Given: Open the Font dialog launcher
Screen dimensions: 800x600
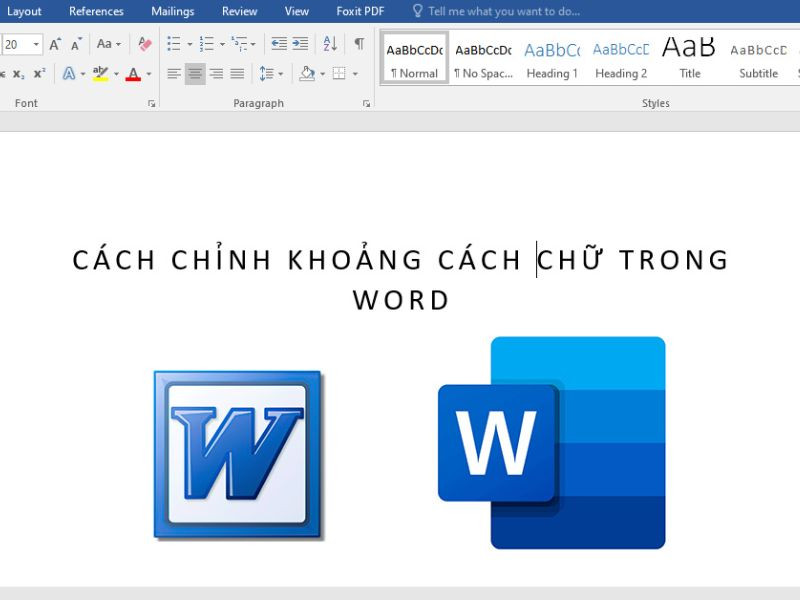Looking at the screenshot, I should [152, 104].
